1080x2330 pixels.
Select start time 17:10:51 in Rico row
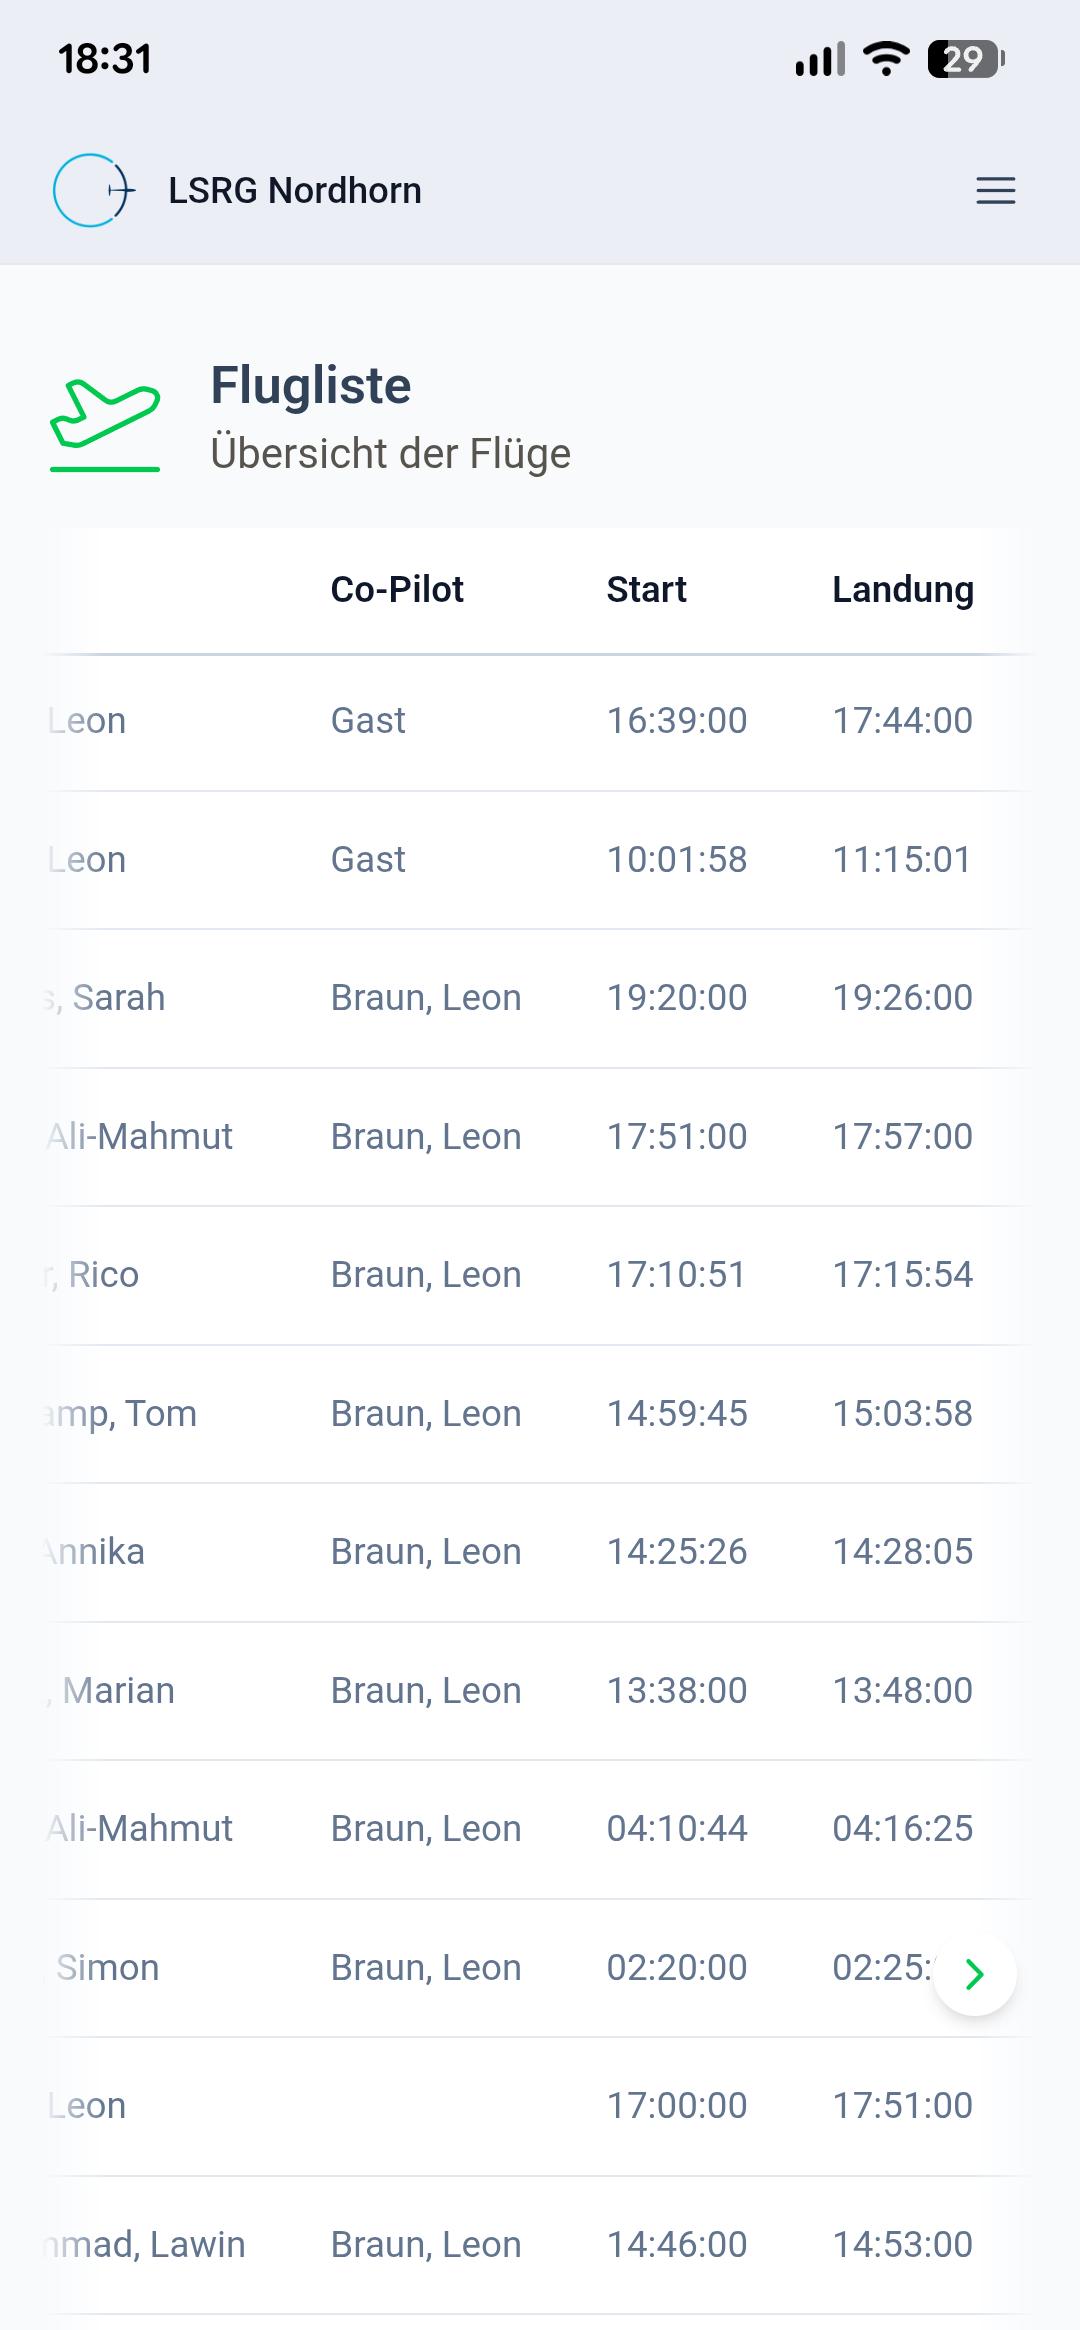[676, 1275]
